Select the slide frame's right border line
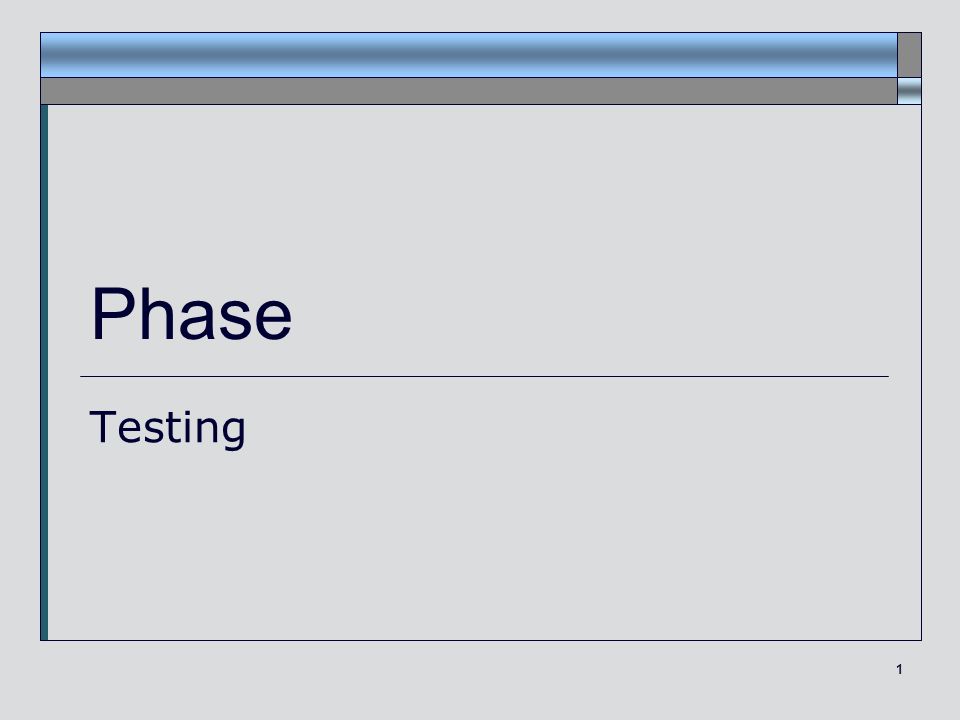The width and height of the screenshot is (960, 720). pos(921,372)
